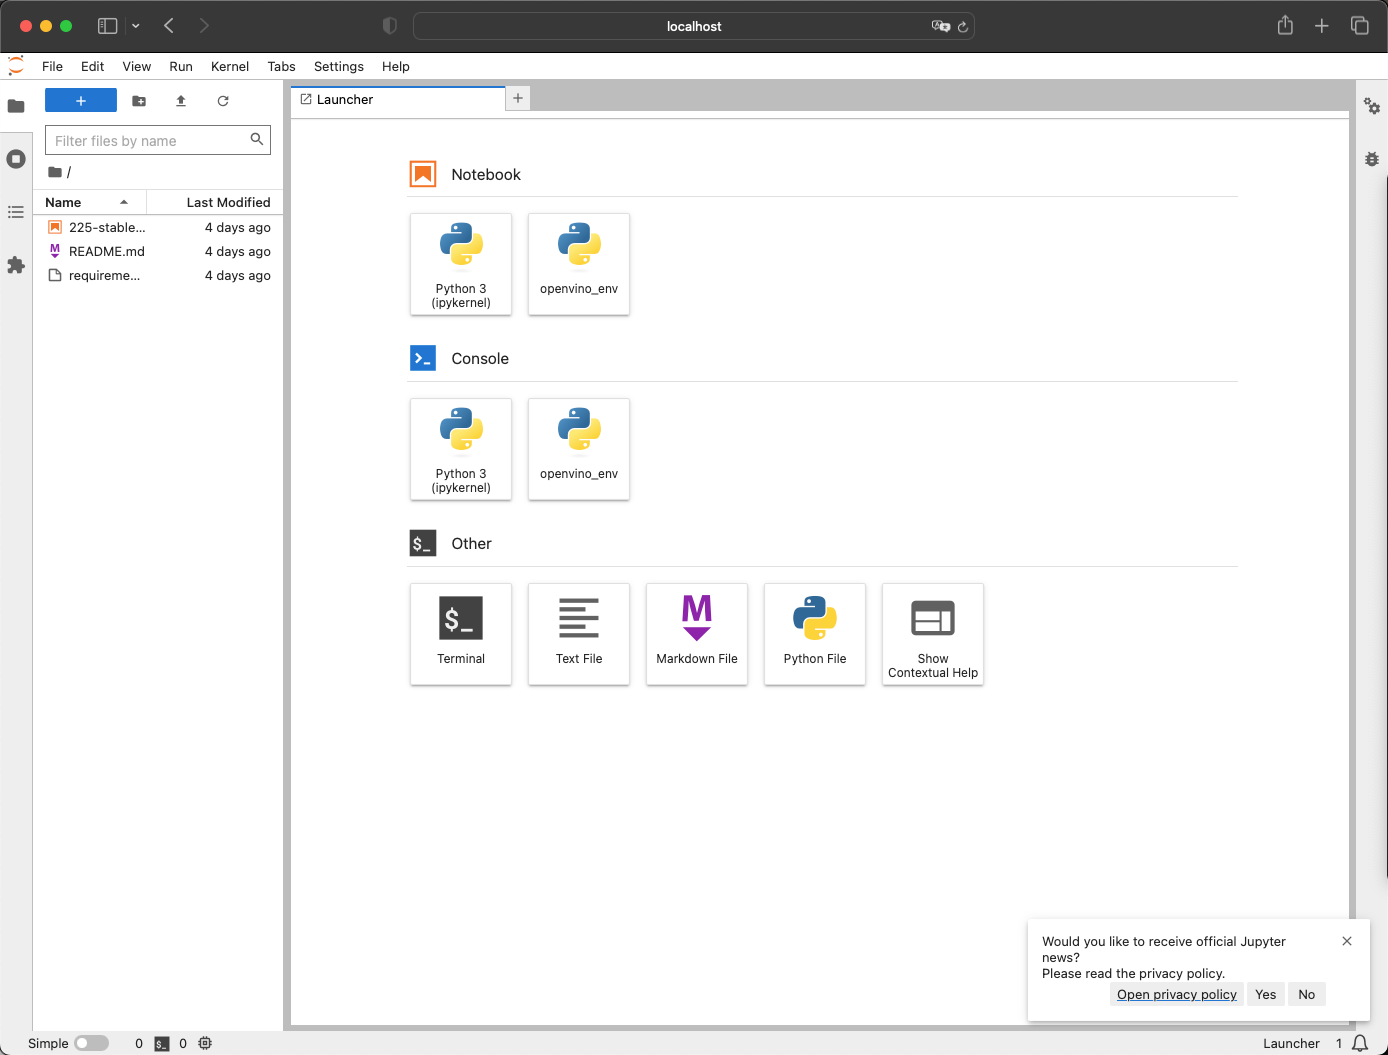Click the localhost address bar
1388x1055 pixels.
(694, 26)
